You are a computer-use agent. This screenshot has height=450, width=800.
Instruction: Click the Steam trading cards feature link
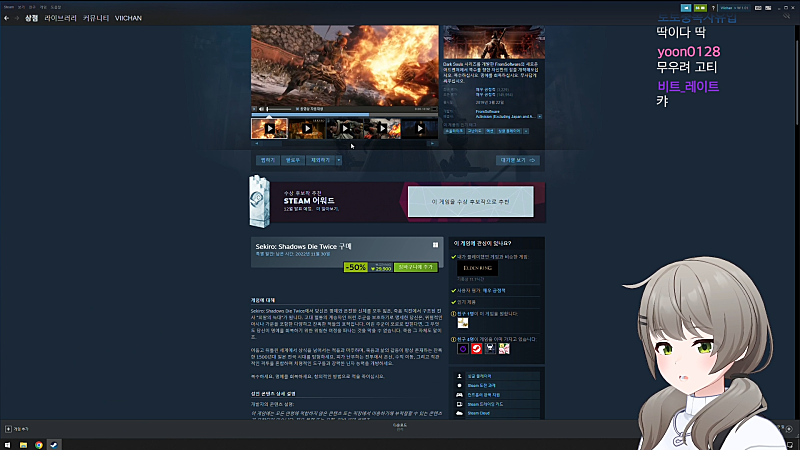click(485, 404)
